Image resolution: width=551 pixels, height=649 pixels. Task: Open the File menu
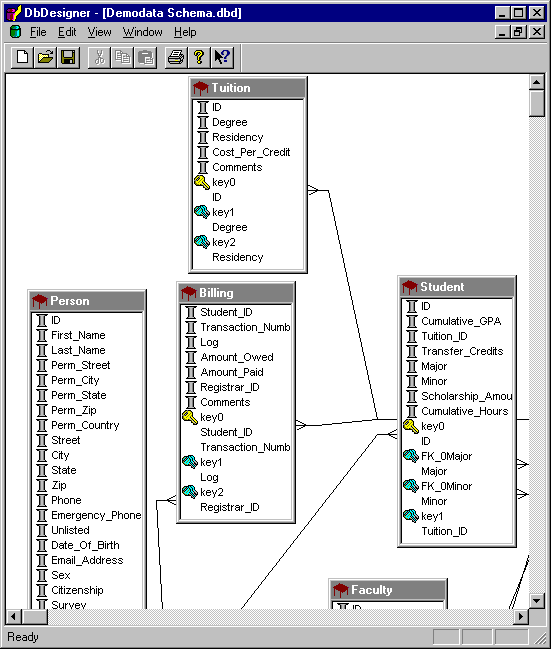click(x=38, y=32)
